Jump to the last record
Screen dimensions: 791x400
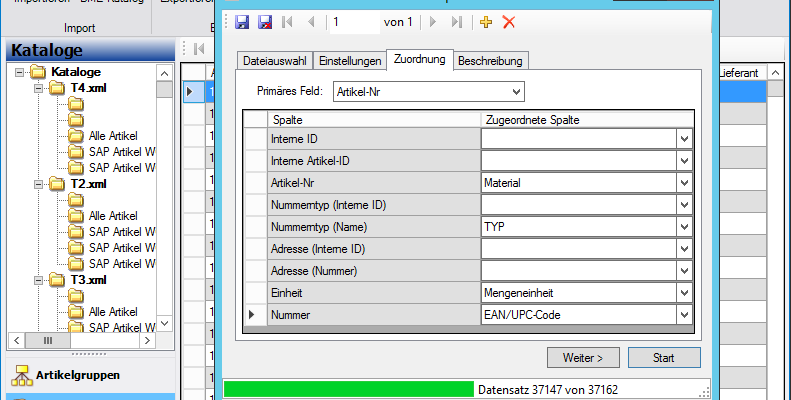click(456, 22)
